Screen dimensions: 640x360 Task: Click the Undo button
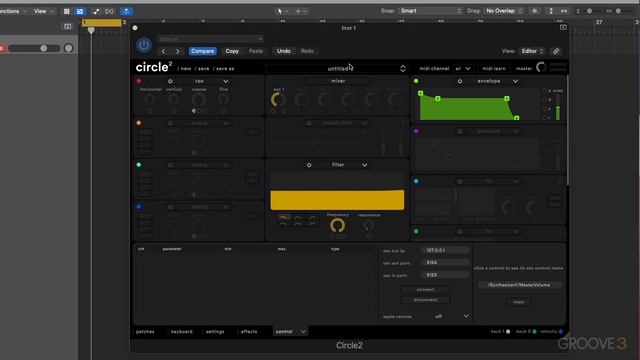coord(283,51)
